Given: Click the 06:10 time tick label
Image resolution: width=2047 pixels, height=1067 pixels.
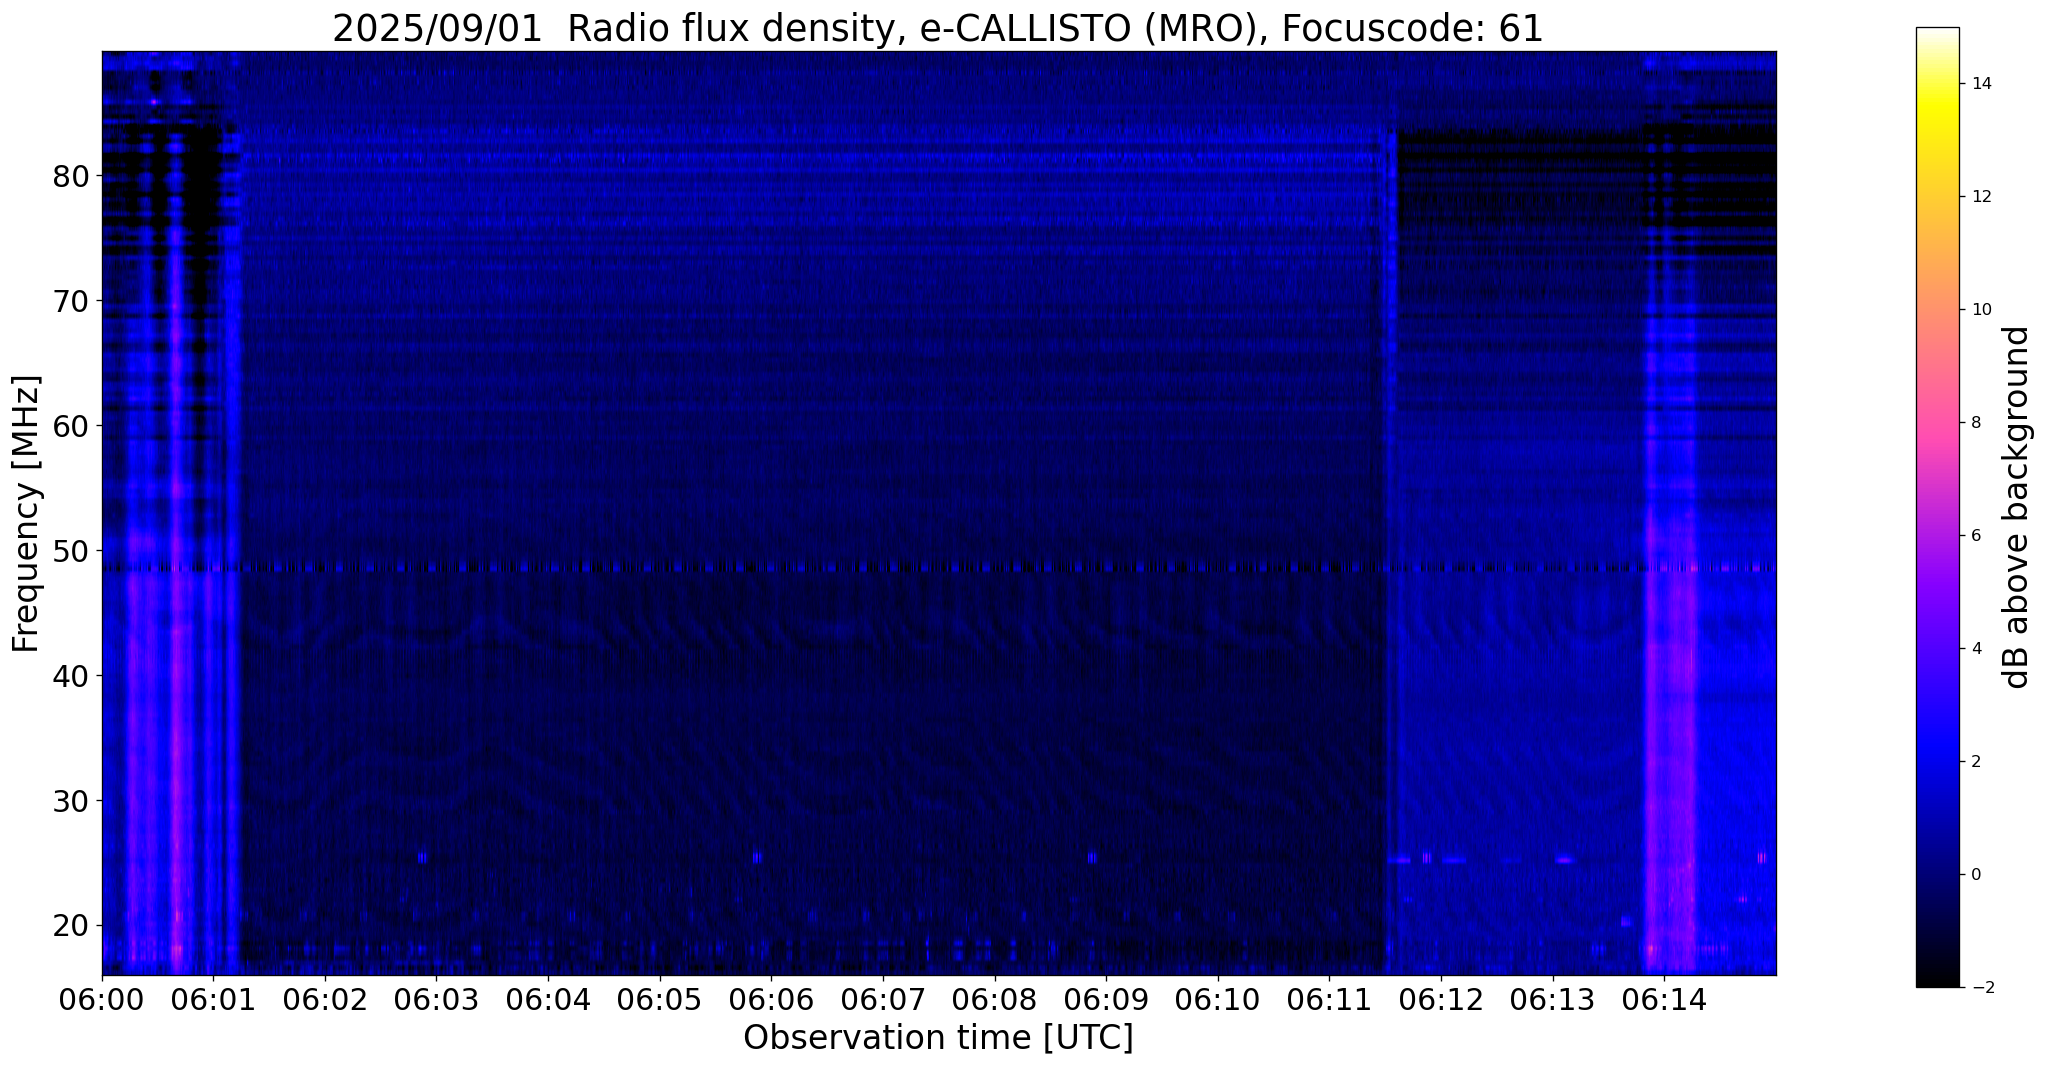Looking at the screenshot, I should click(x=1217, y=1000).
